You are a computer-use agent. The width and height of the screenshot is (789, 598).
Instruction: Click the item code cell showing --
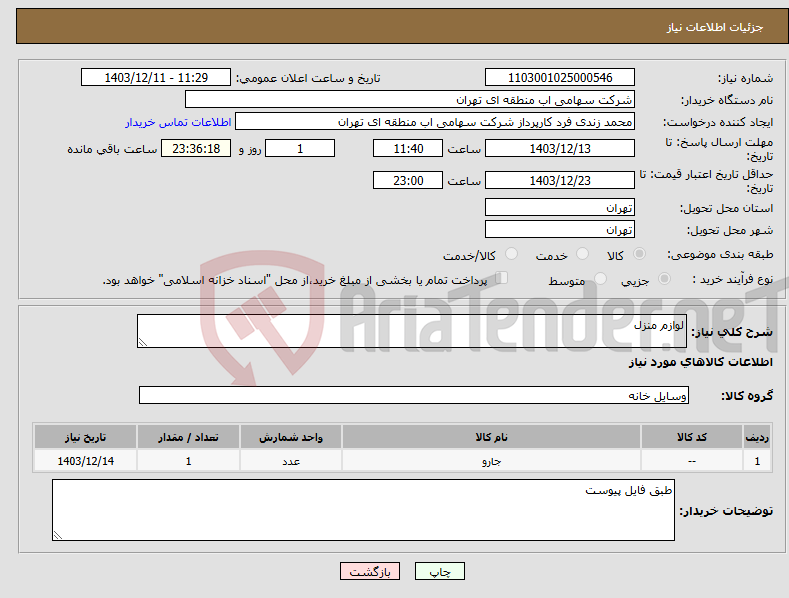(692, 461)
